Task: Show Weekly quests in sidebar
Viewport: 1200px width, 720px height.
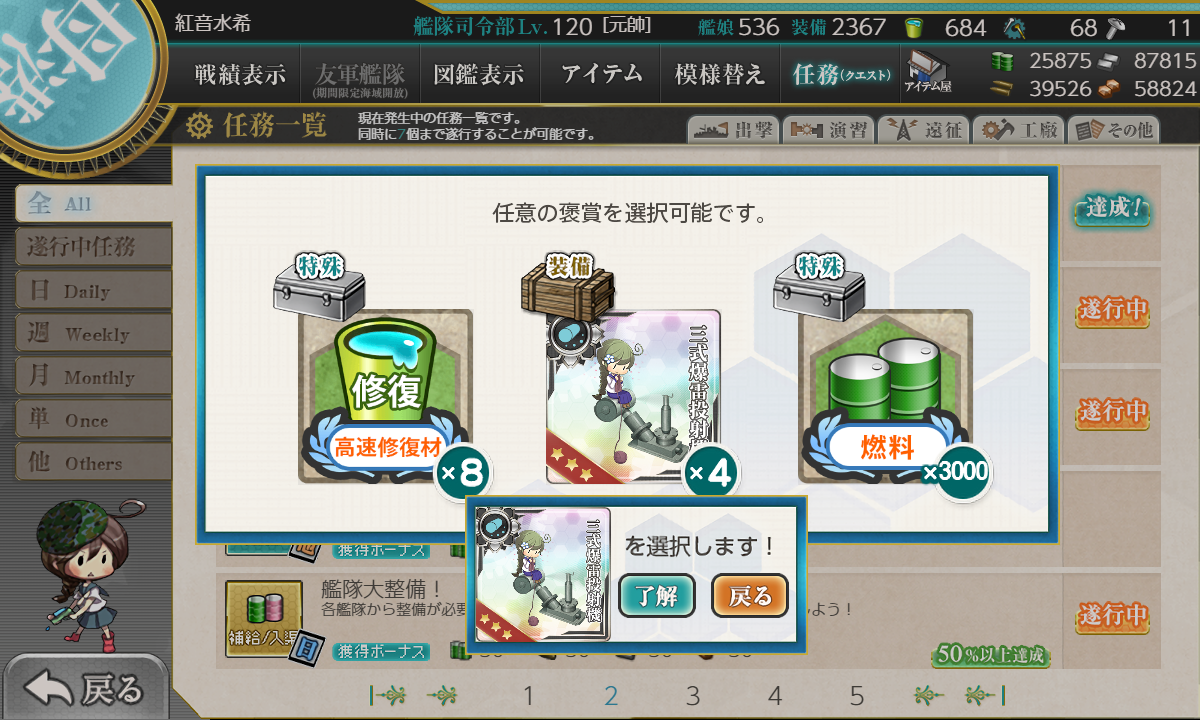Action: coord(93,333)
